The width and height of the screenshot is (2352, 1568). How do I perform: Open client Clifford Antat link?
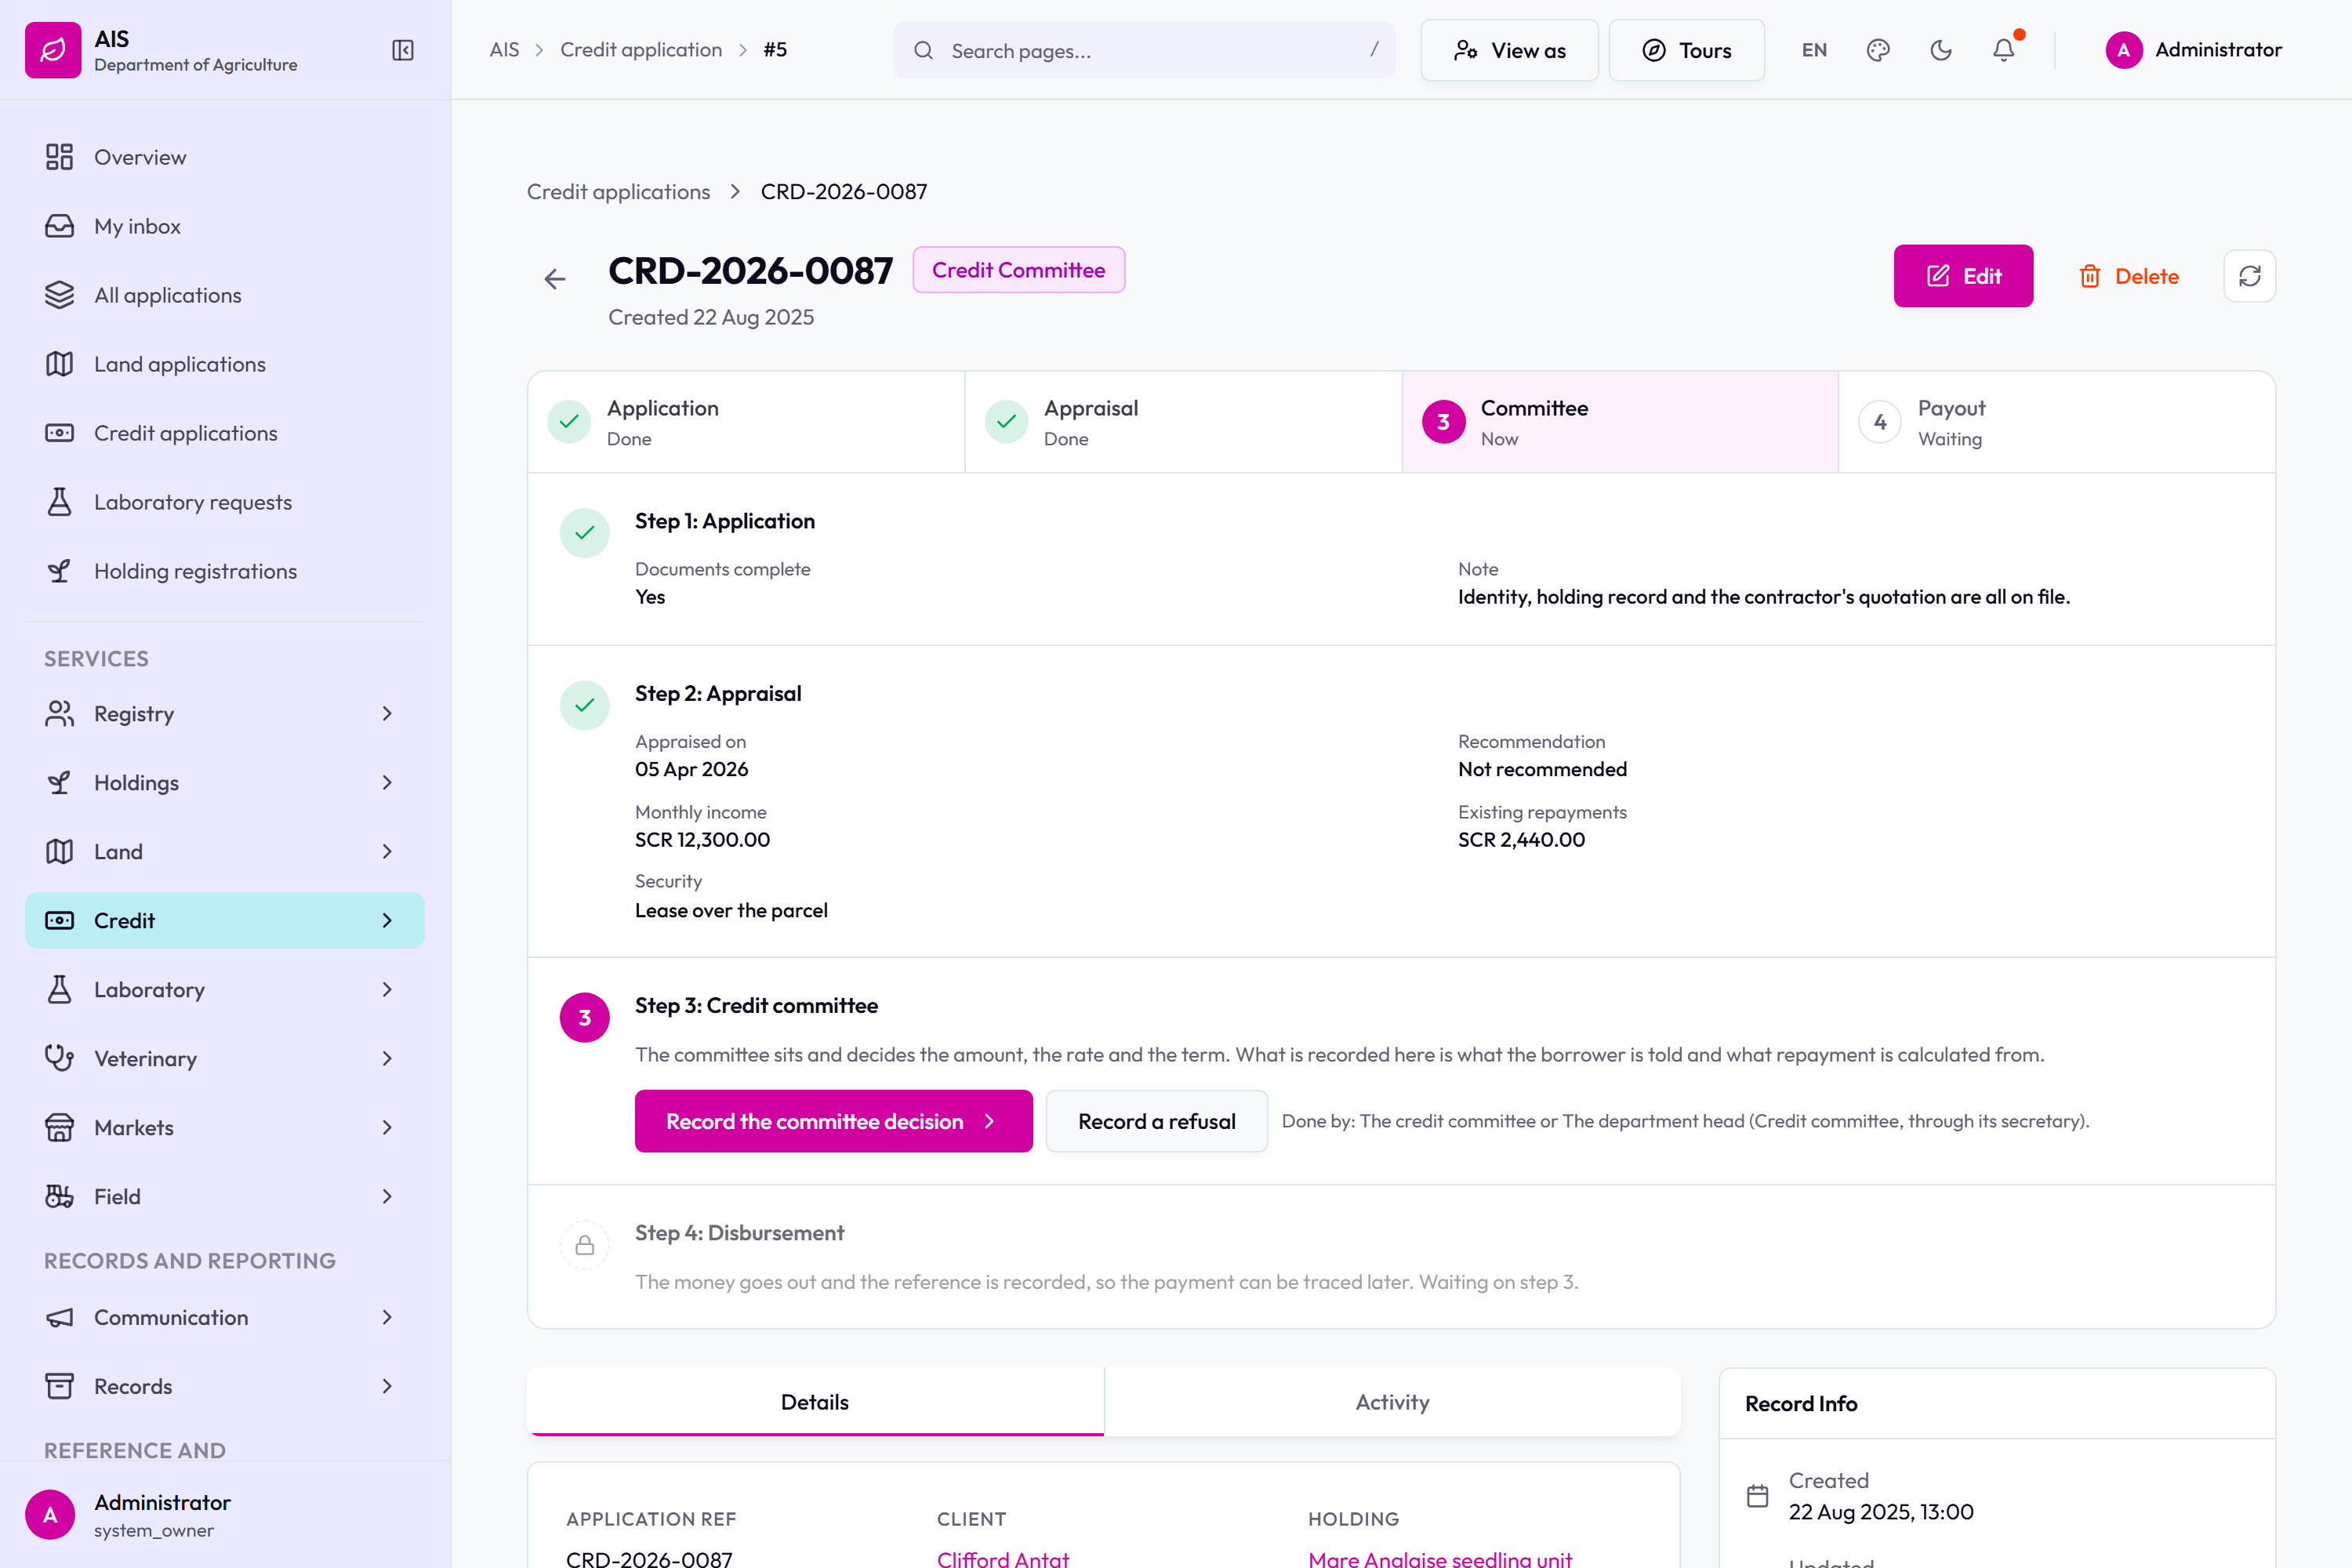click(x=1003, y=1558)
